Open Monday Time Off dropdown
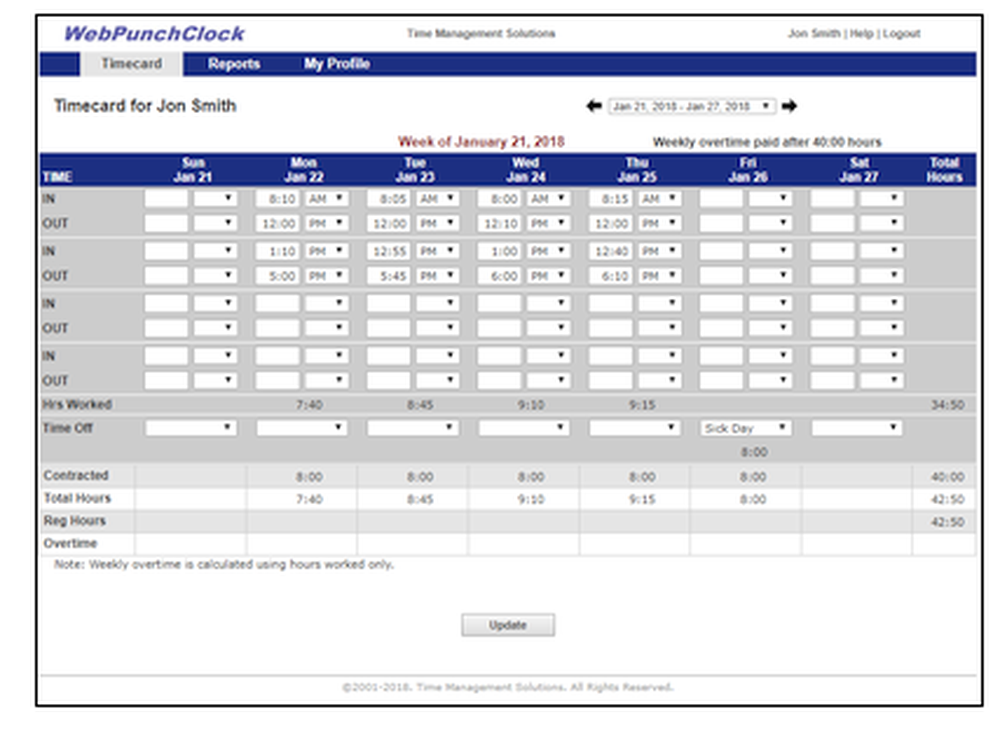Viewport: 1000px width, 742px height. click(x=302, y=428)
